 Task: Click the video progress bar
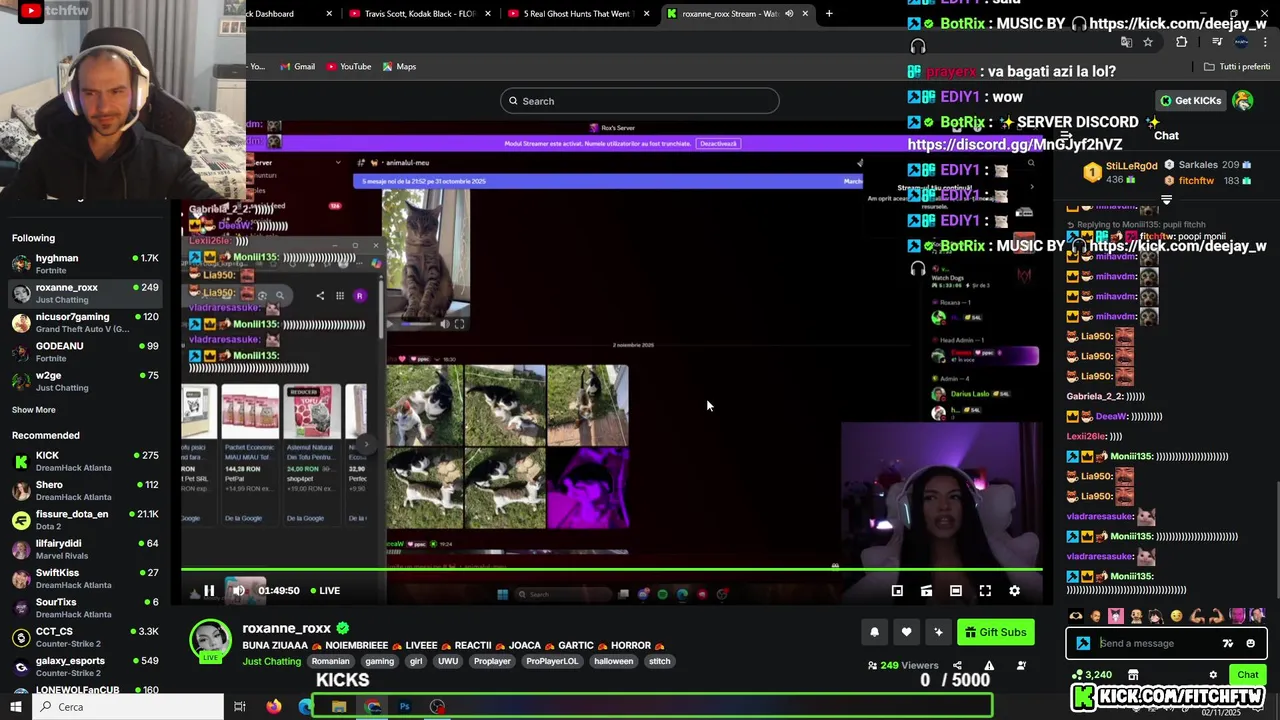[x=611, y=570]
